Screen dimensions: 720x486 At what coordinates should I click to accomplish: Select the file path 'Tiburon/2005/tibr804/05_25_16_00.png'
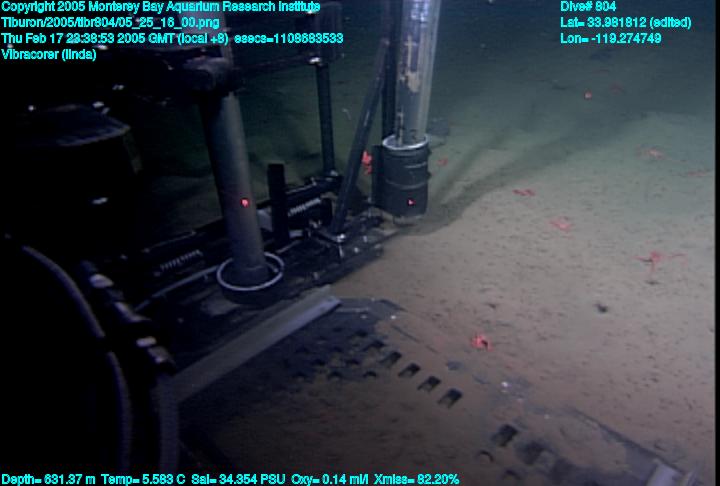point(110,23)
